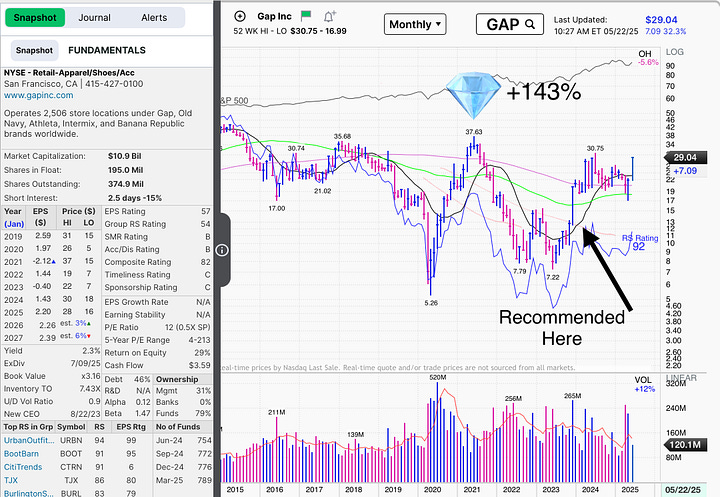Toggle the LOG price scale label
The height and width of the screenshot is (497, 720).
675,51
